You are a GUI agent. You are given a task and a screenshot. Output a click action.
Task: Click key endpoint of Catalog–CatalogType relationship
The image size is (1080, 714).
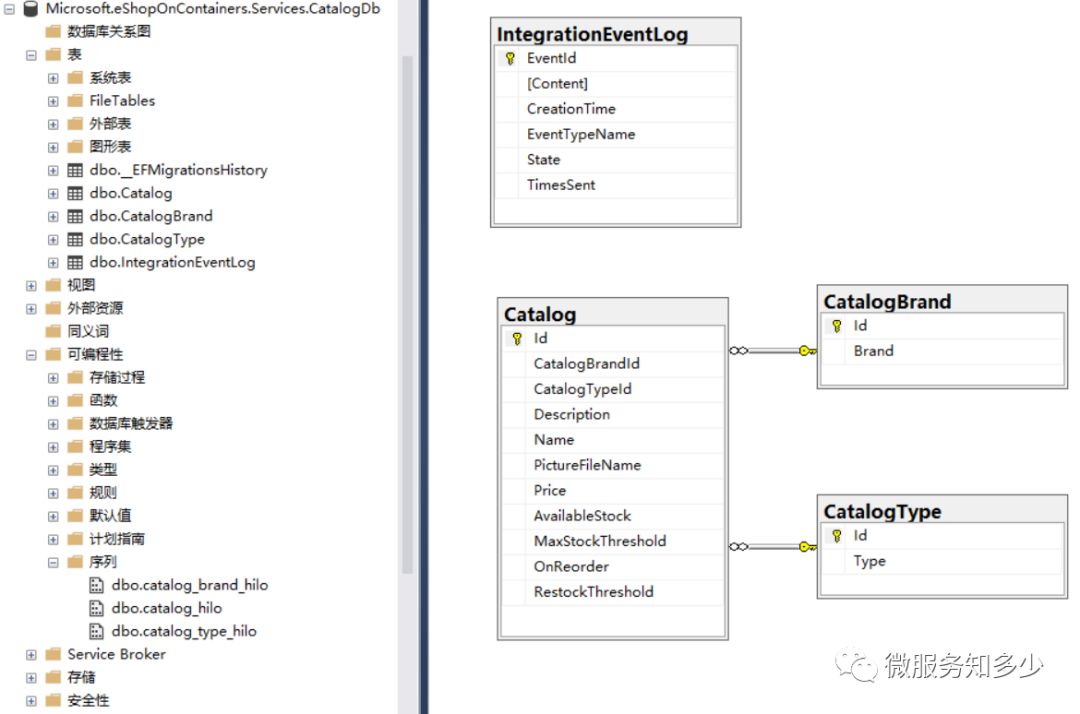pos(807,547)
